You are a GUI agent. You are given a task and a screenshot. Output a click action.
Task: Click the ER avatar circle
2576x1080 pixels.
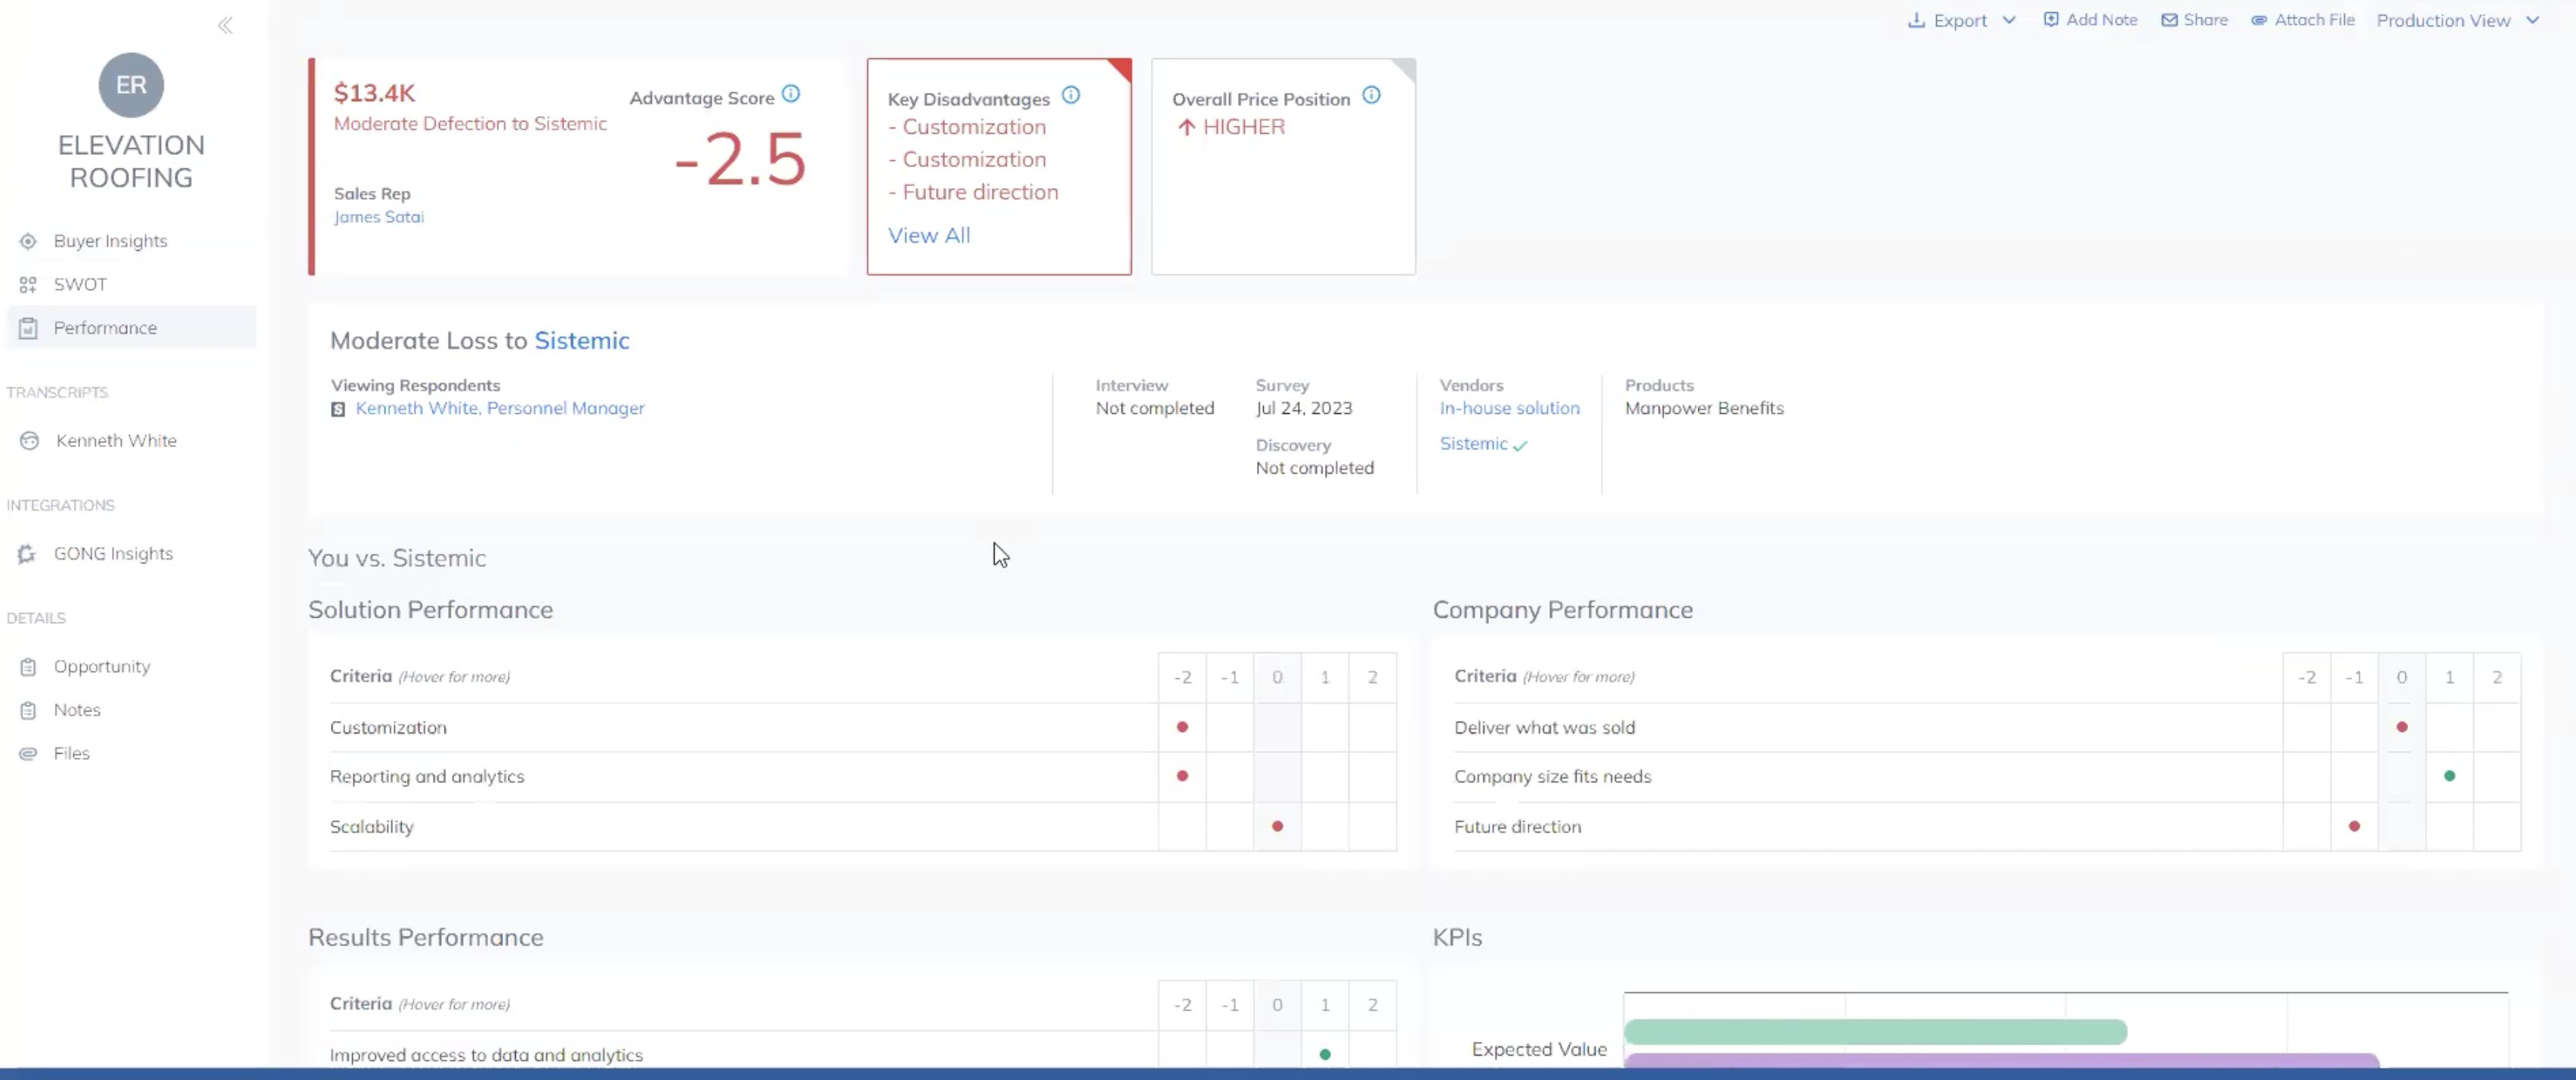click(131, 85)
